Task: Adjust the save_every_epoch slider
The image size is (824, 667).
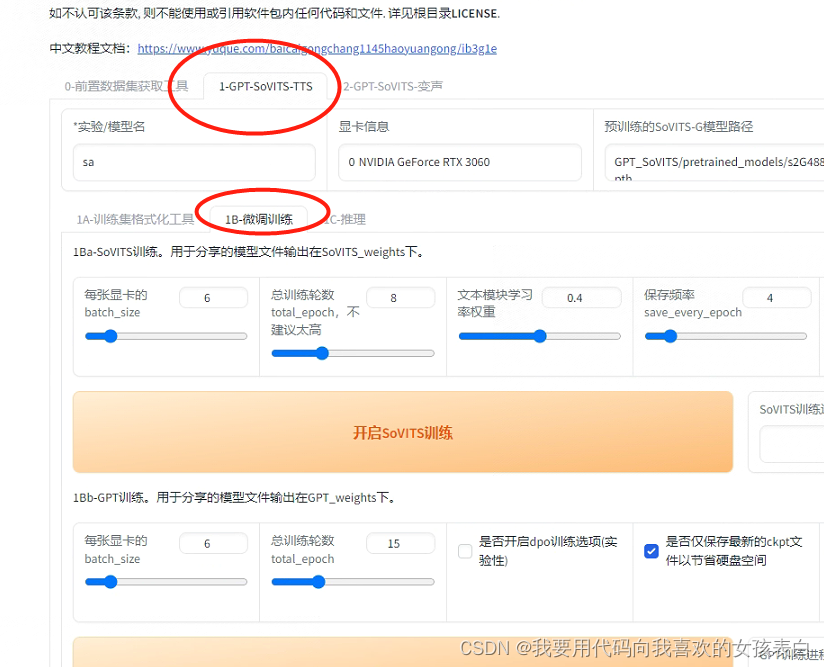Action: (726, 336)
